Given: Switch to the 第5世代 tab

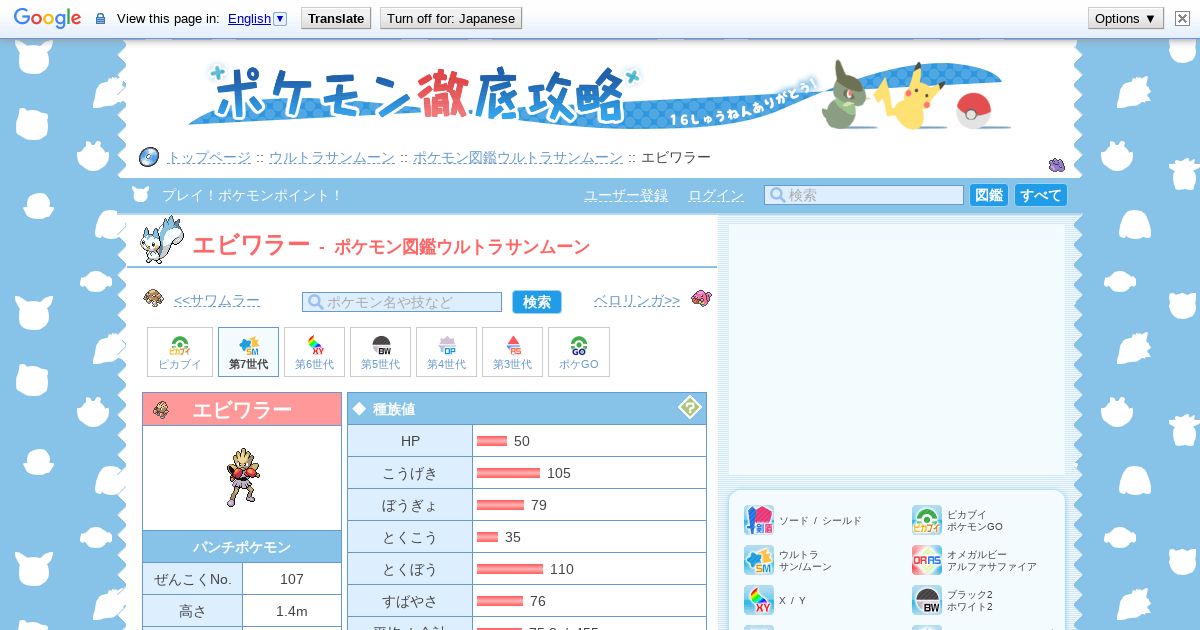Looking at the screenshot, I should pos(380,352).
